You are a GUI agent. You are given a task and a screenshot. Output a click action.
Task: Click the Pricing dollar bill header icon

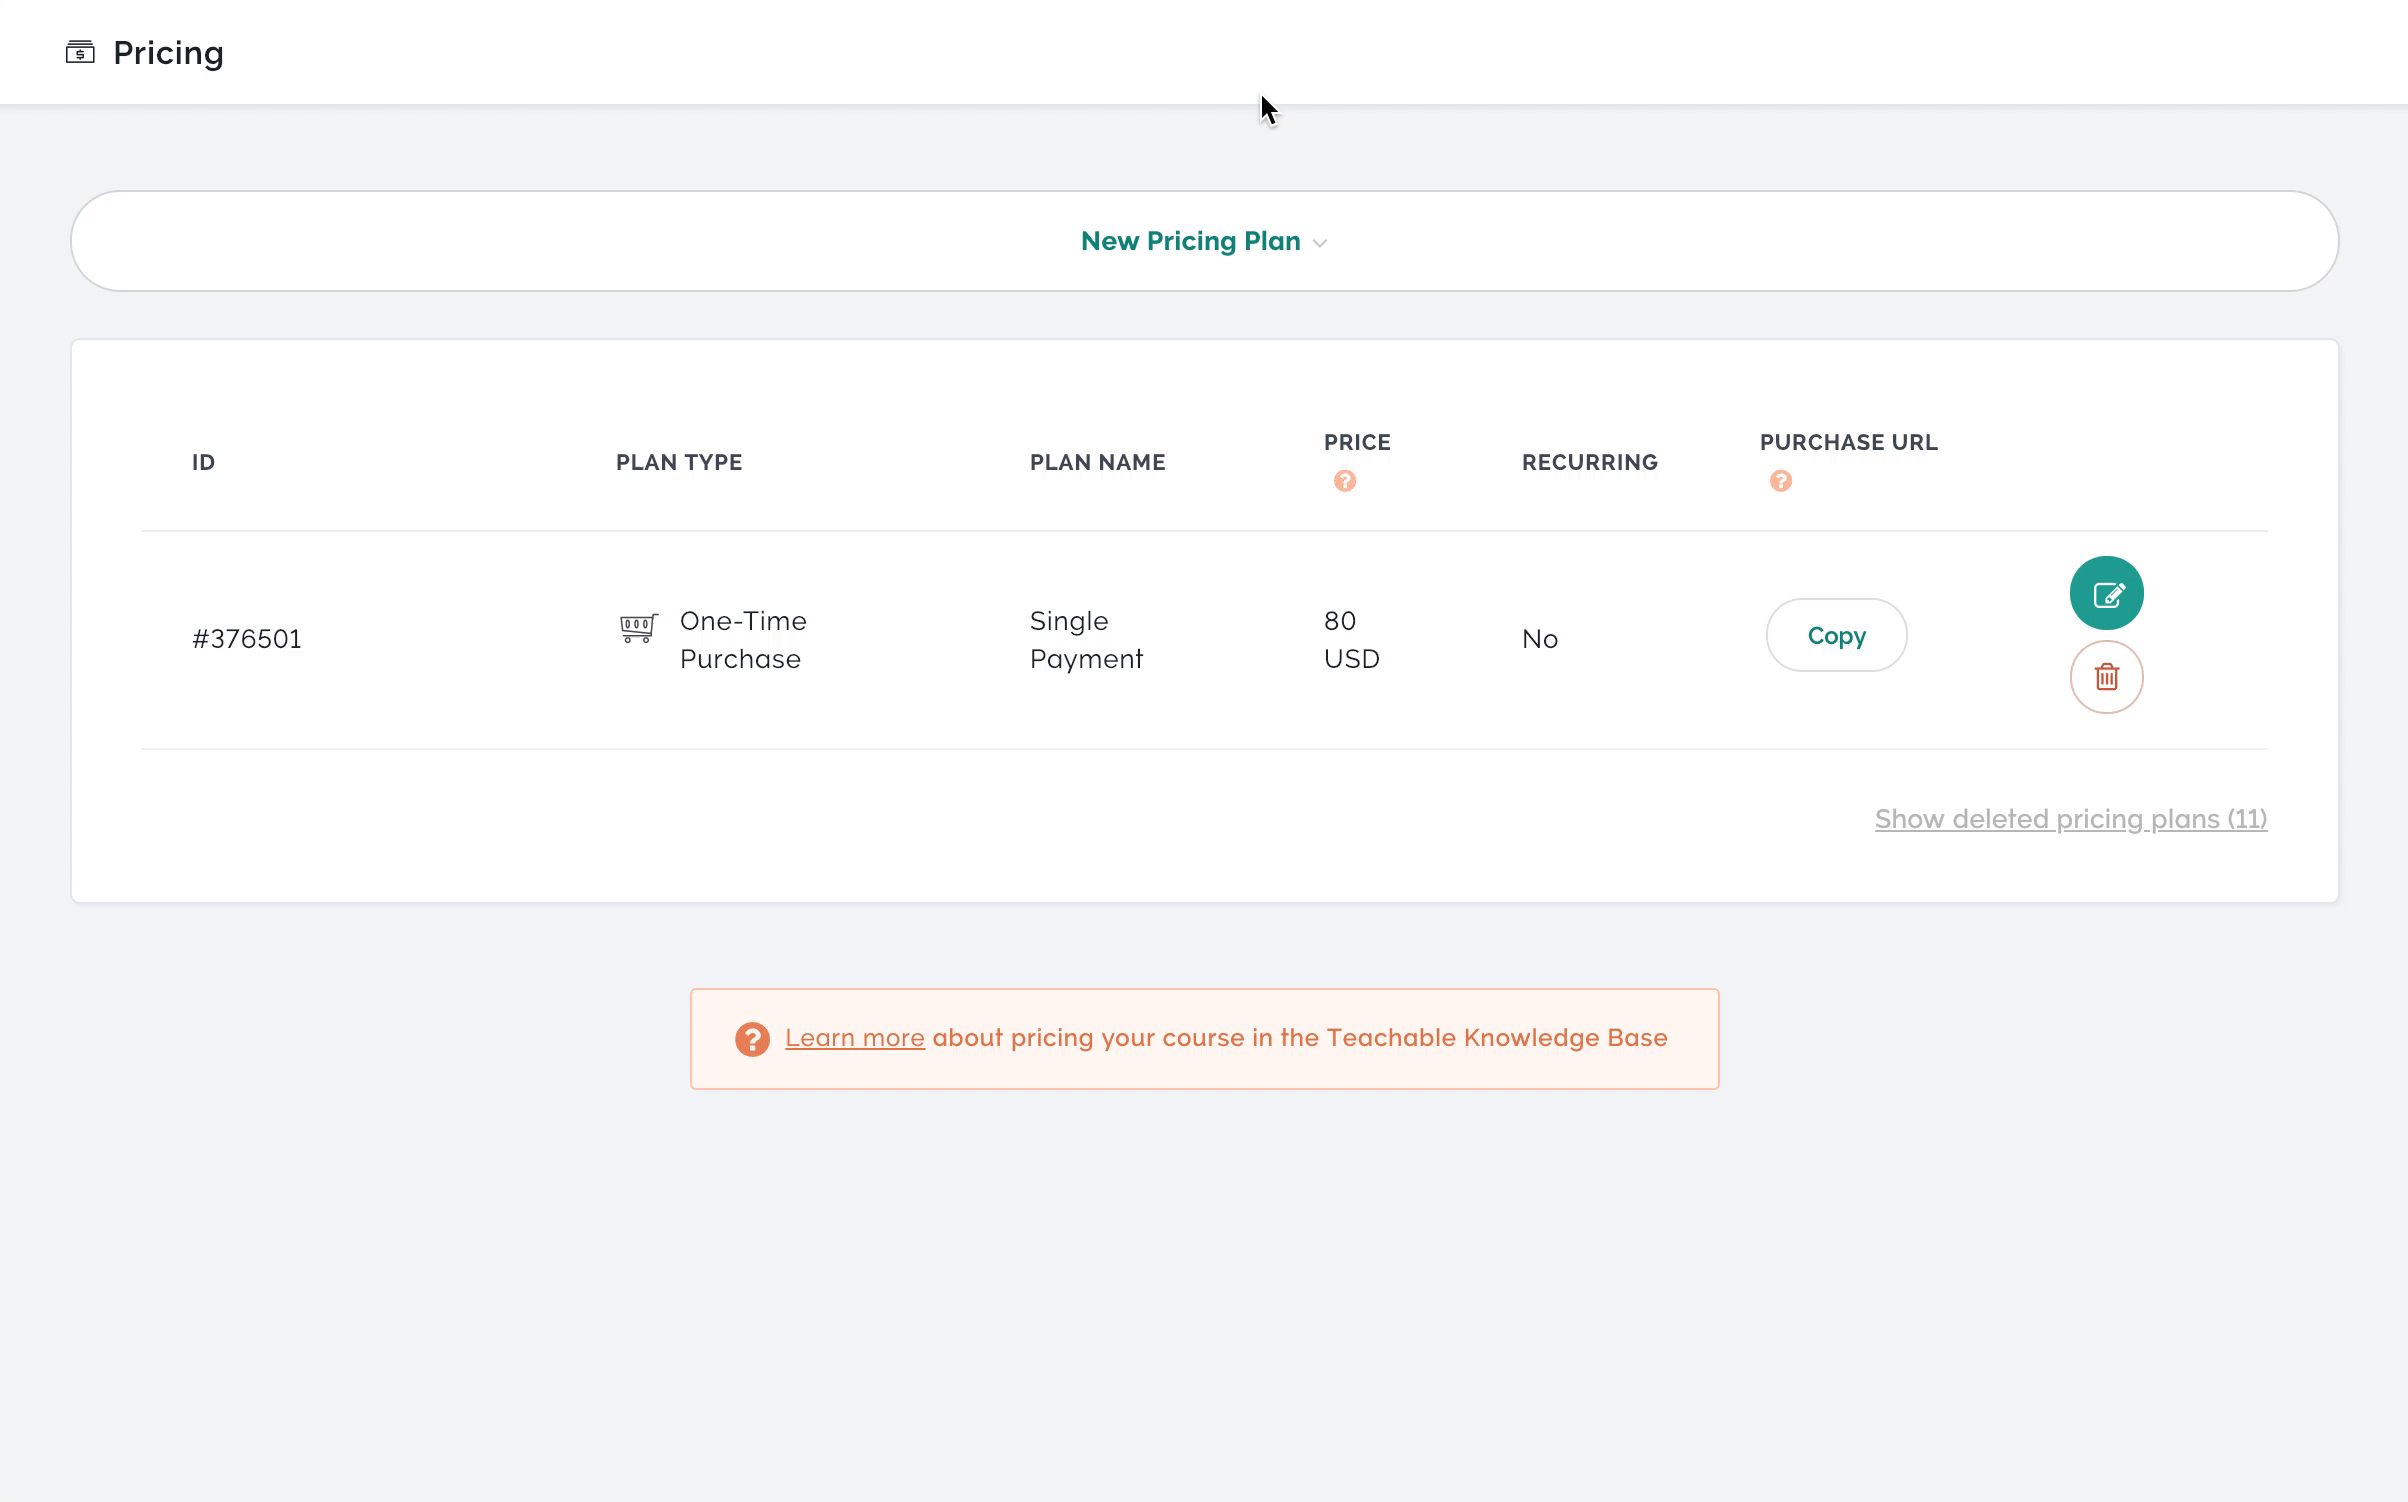click(82, 50)
